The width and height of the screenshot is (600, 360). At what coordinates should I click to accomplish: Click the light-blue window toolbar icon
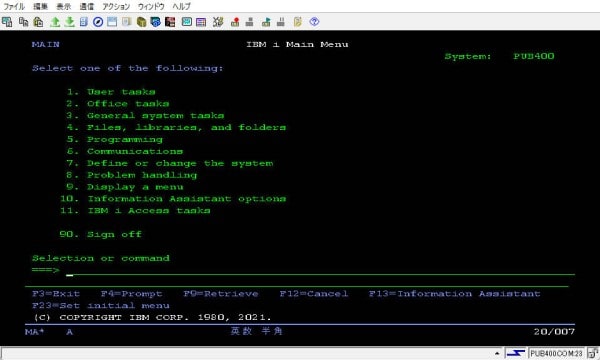point(112,22)
